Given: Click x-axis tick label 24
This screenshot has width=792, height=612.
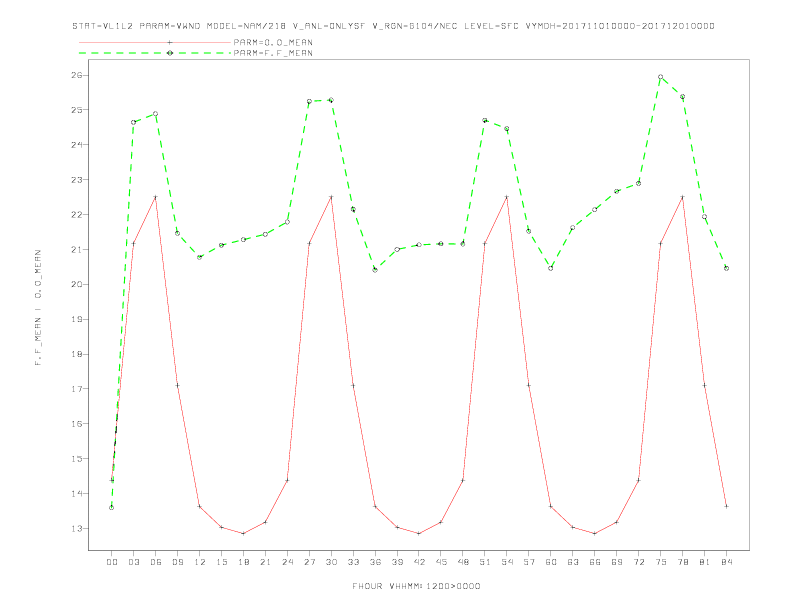Looking at the screenshot, I should click(287, 562).
